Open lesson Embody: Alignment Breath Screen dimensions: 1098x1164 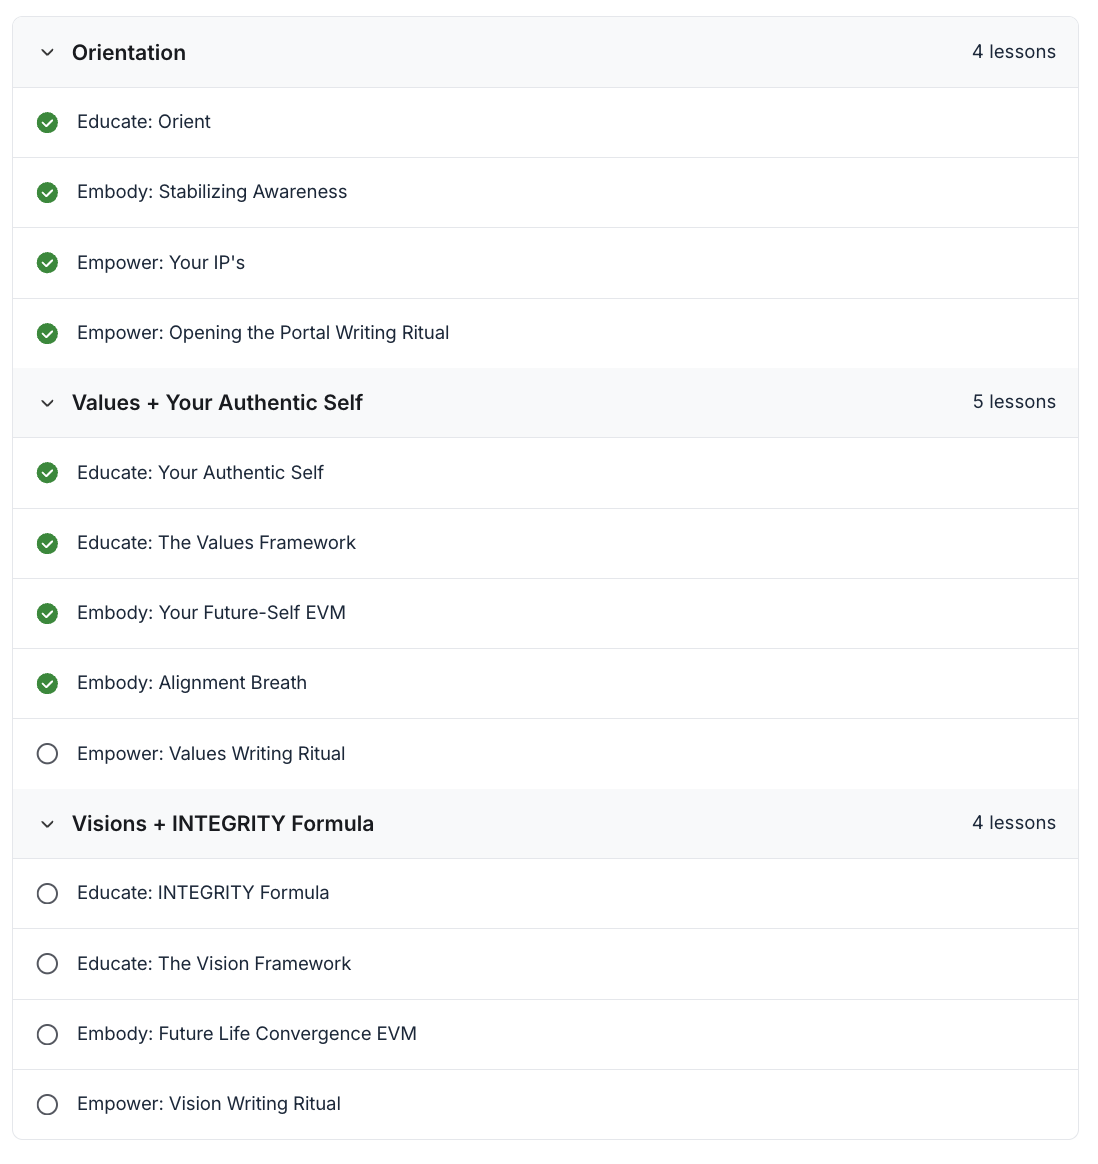(x=192, y=682)
